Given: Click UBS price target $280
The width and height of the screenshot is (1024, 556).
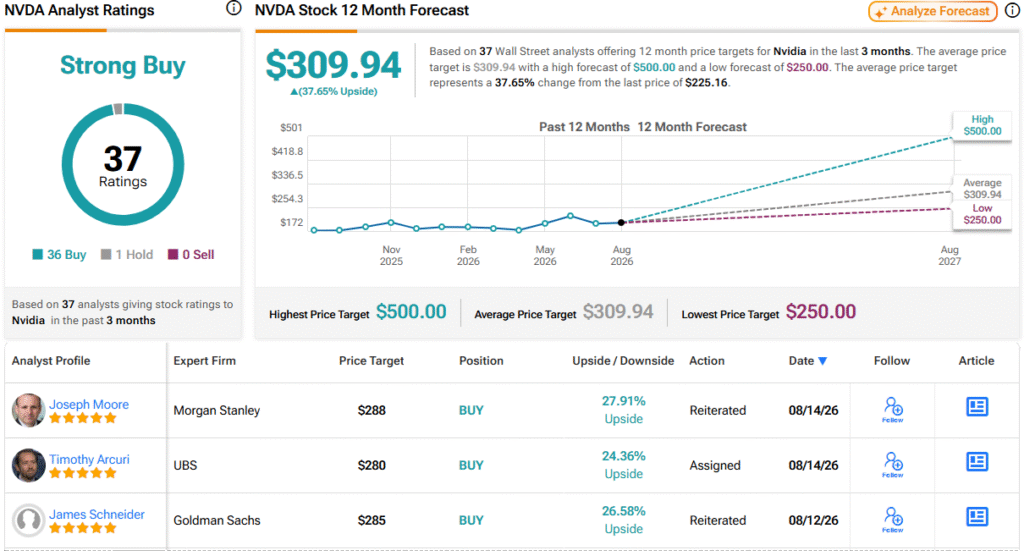Looking at the screenshot, I should (372, 465).
